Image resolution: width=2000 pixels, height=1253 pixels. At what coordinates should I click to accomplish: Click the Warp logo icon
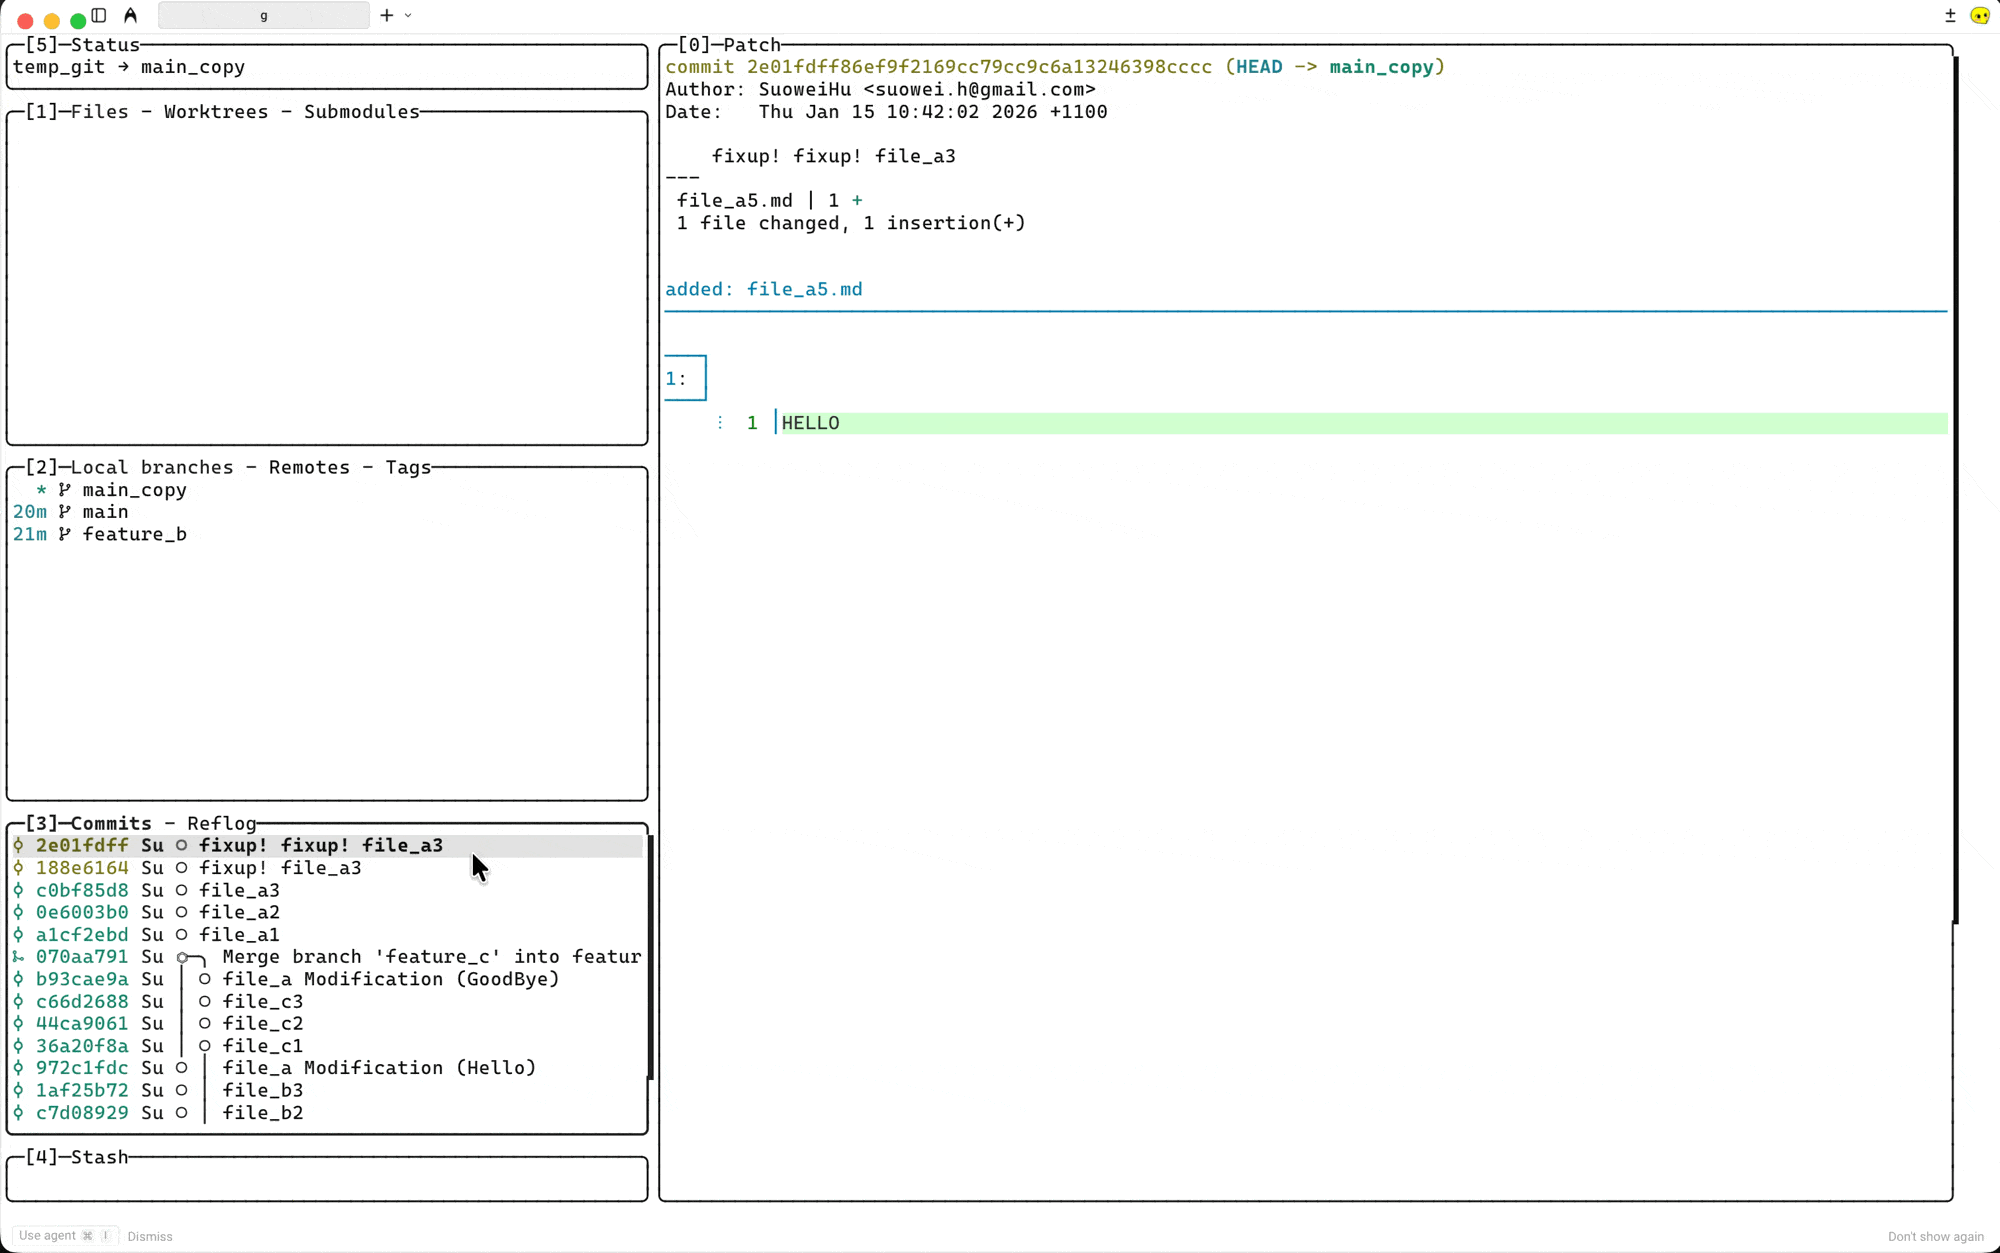(131, 15)
